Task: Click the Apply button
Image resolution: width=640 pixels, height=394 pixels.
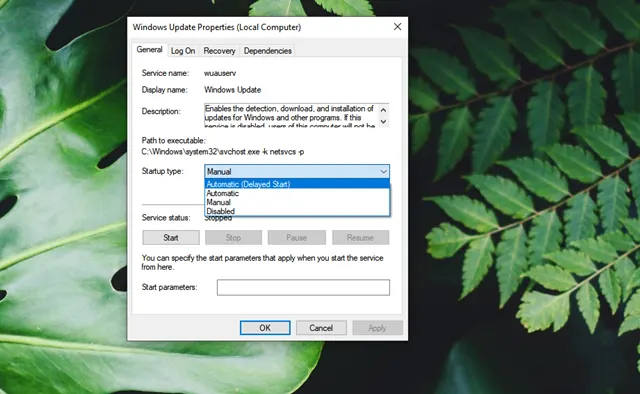Action: (377, 328)
